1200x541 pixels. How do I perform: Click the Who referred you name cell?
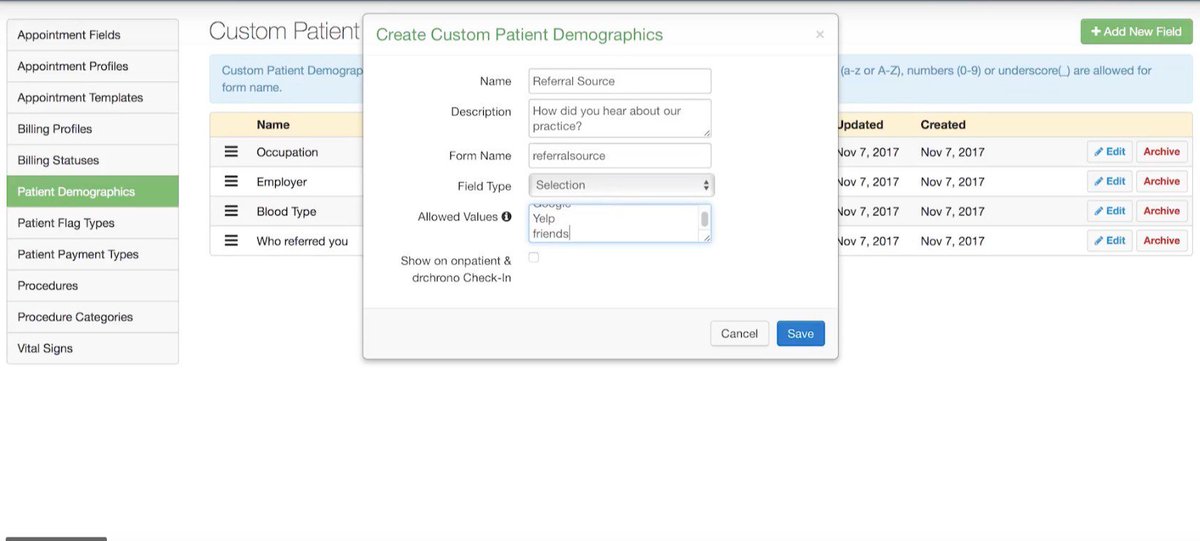point(302,241)
